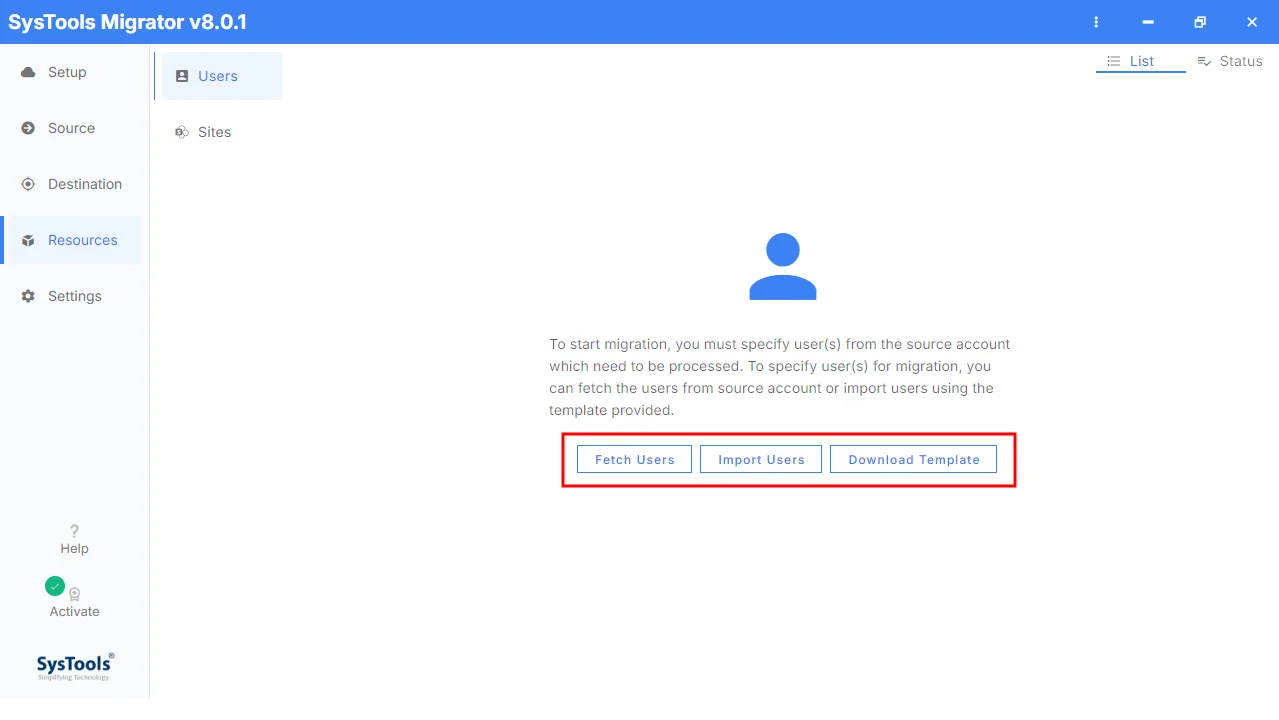Open the Settings section

tap(70, 296)
